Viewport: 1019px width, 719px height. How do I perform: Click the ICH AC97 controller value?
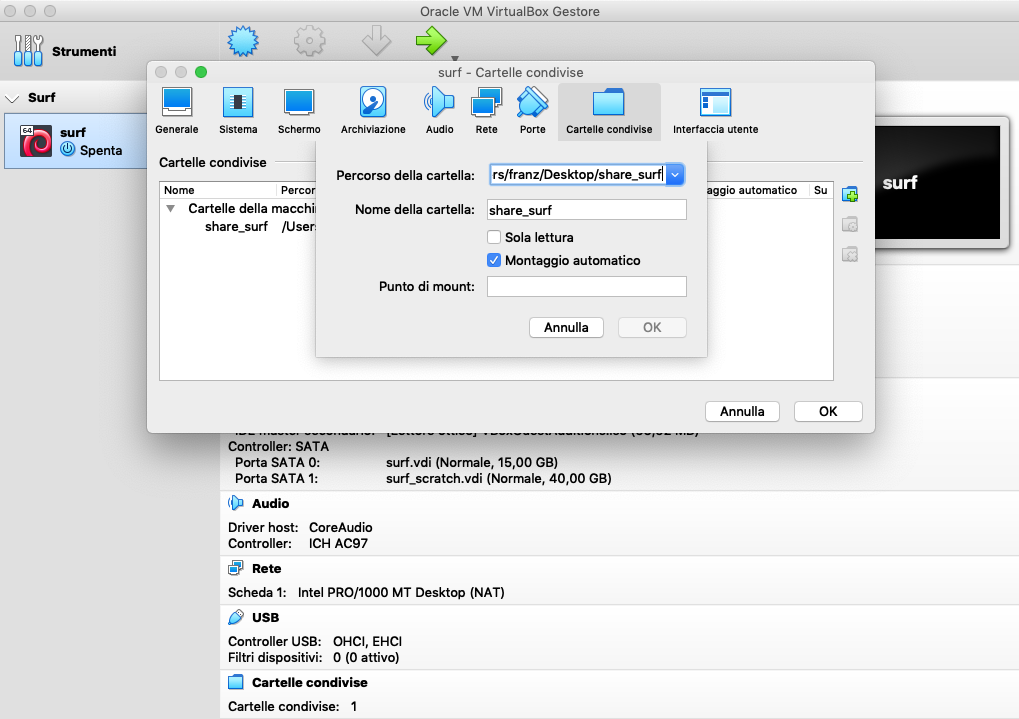click(338, 543)
